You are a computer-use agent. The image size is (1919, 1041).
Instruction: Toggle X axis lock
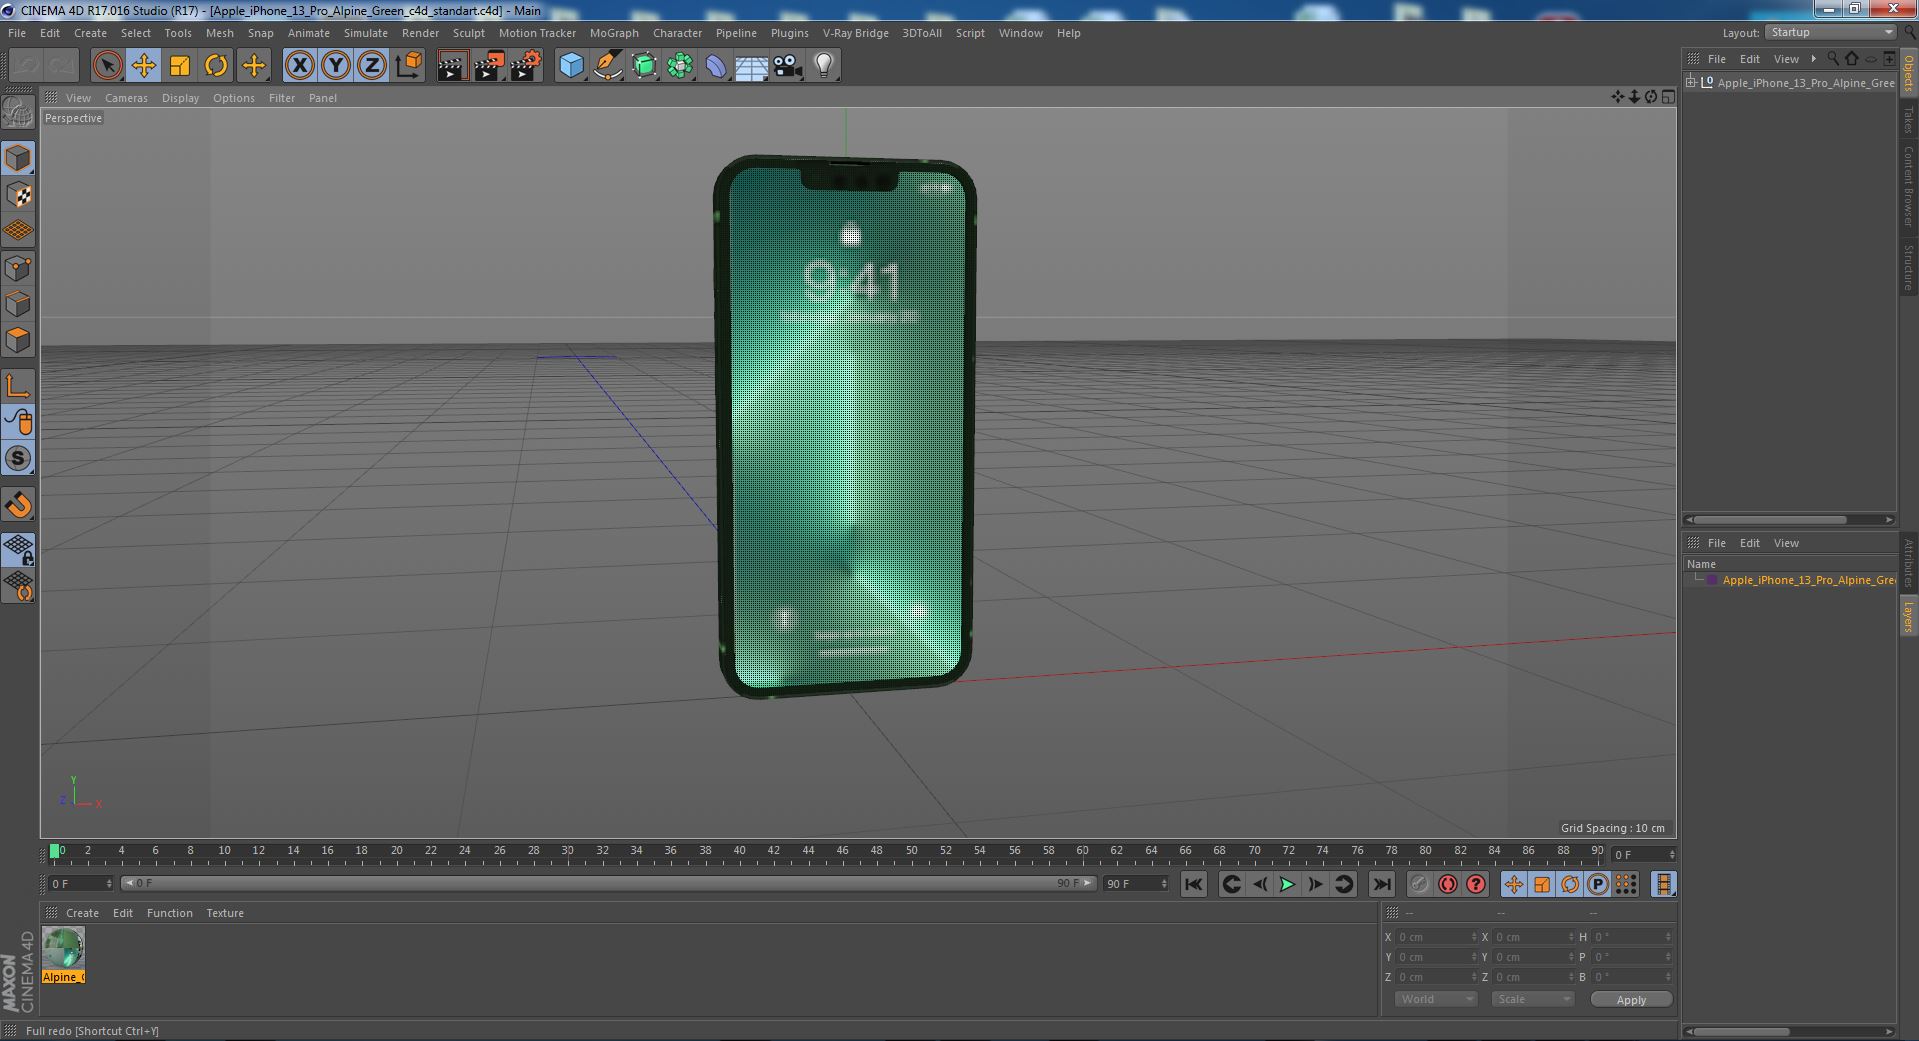(299, 66)
